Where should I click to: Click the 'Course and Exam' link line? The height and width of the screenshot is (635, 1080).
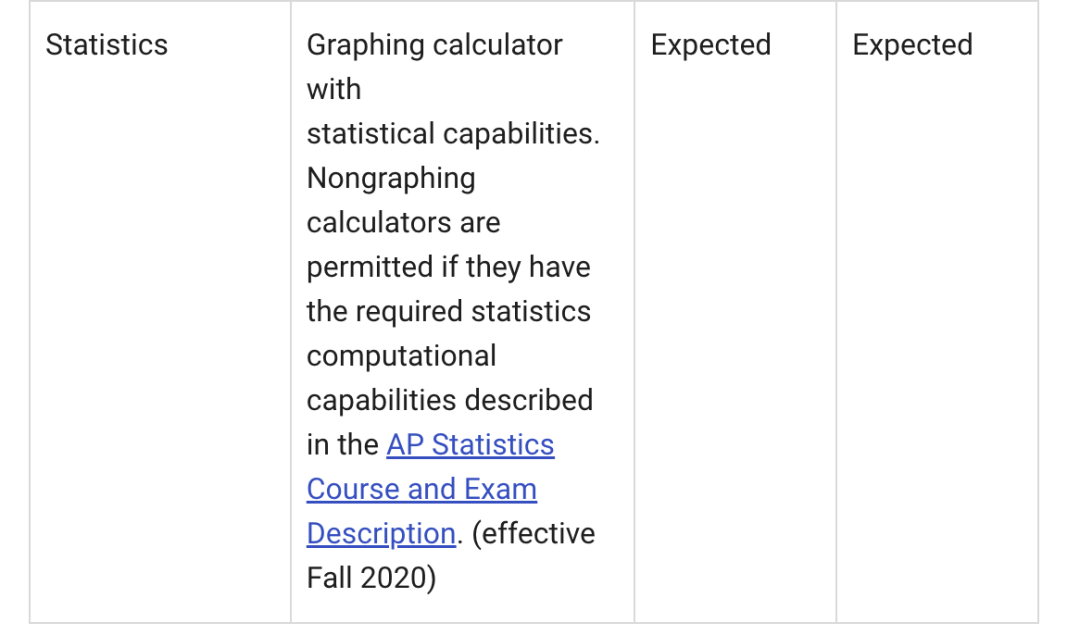point(422,489)
